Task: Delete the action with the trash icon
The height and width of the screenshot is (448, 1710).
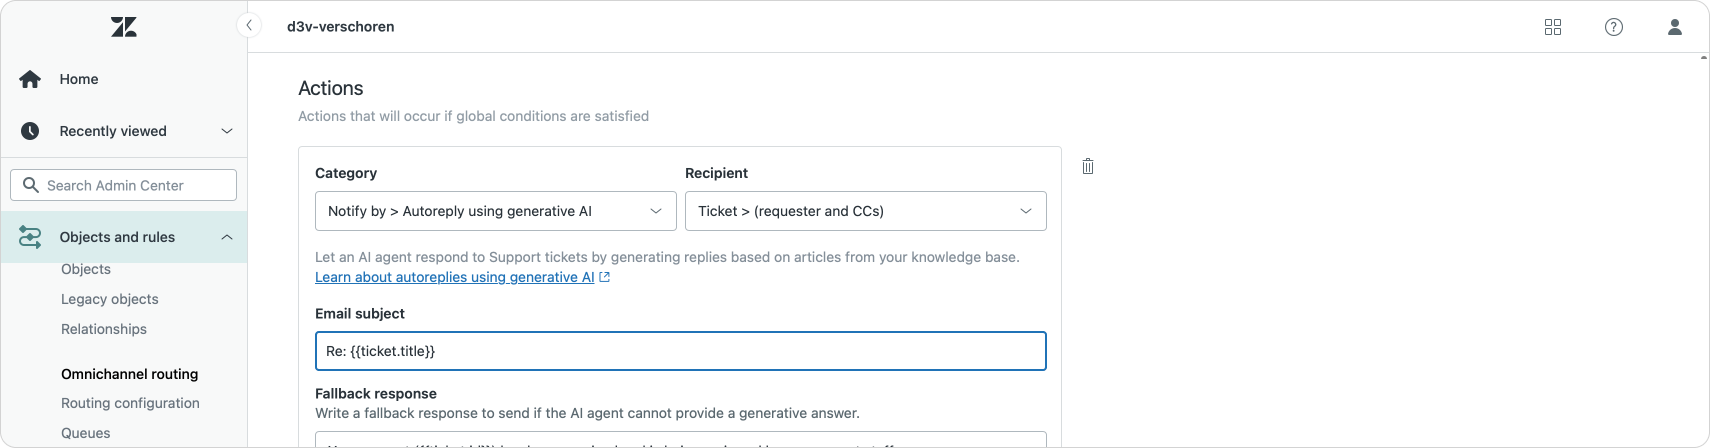Action: coord(1088,166)
